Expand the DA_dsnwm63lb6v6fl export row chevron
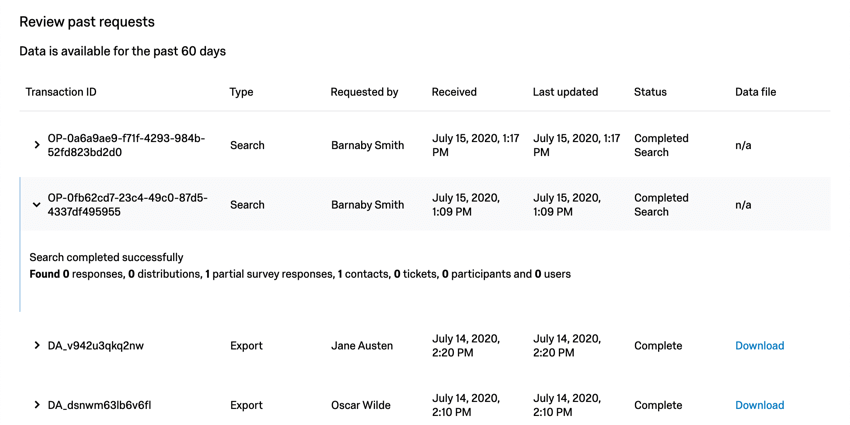Screen dimensions: 850x425 click(x=37, y=405)
